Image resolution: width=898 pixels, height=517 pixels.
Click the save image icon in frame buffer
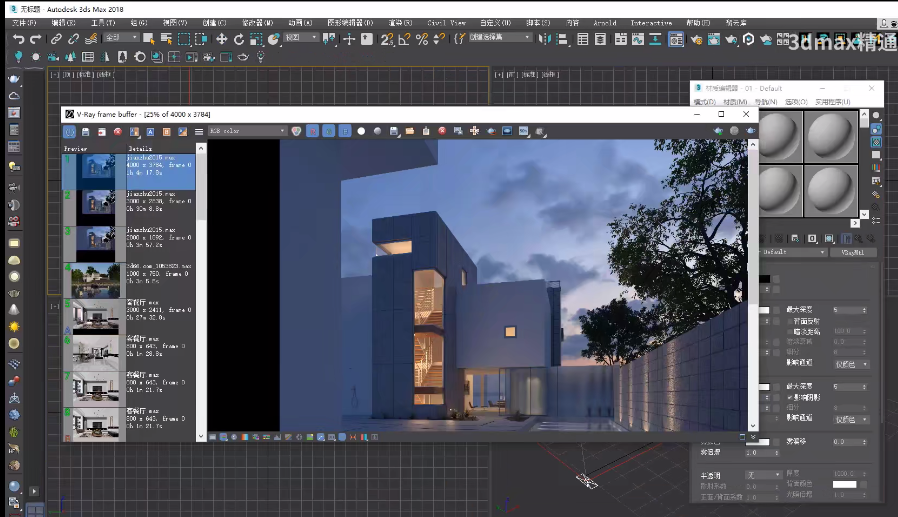[393, 131]
